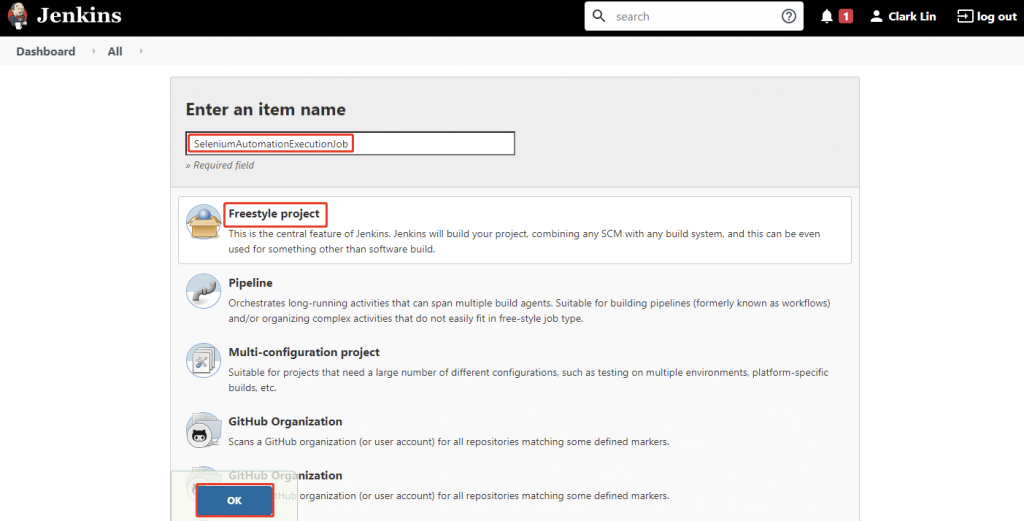Expand the All breadcrumb chevron
The image size is (1024, 521).
coord(141,51)
